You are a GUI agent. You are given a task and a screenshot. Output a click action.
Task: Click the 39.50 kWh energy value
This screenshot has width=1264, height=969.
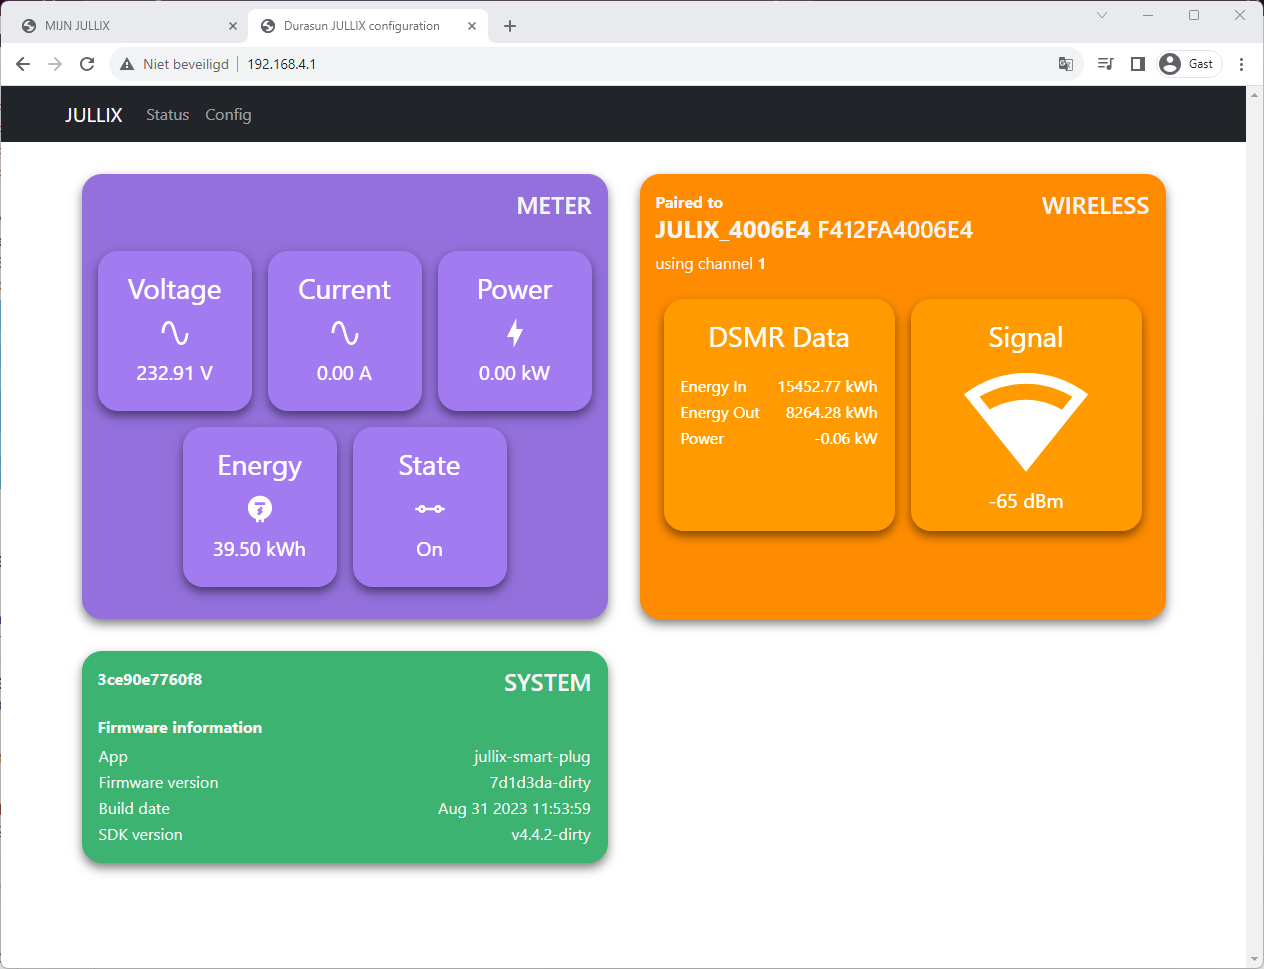pos(260,549)
